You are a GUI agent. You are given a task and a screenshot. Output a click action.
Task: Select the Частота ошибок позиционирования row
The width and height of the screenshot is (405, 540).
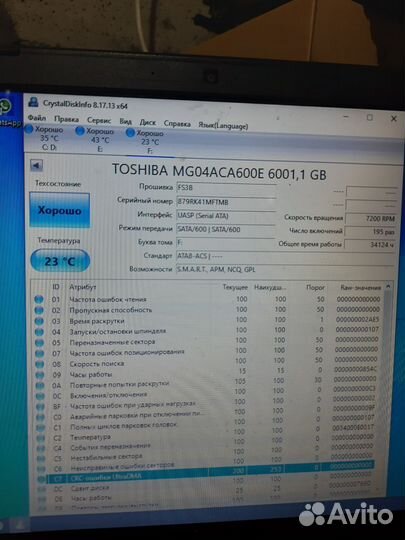(208, 351)
